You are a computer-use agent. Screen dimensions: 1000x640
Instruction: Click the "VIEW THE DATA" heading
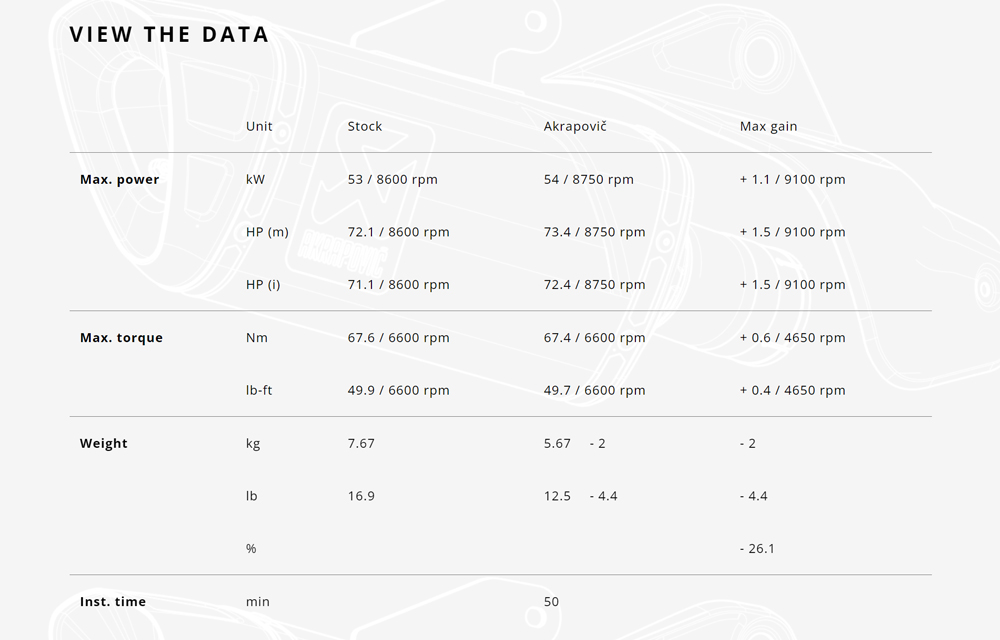point(169,34)
